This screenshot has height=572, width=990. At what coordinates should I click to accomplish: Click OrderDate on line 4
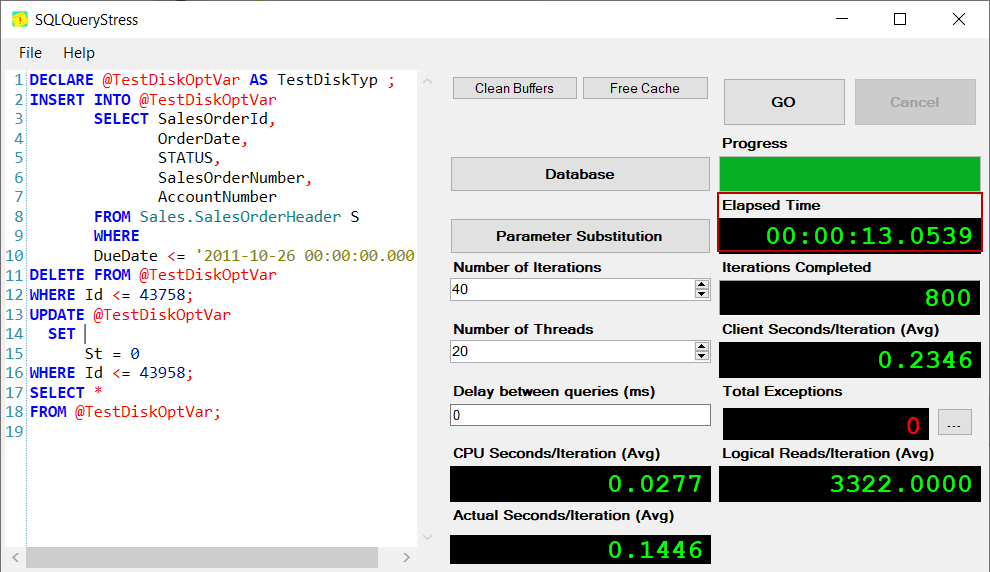point(199,139)
